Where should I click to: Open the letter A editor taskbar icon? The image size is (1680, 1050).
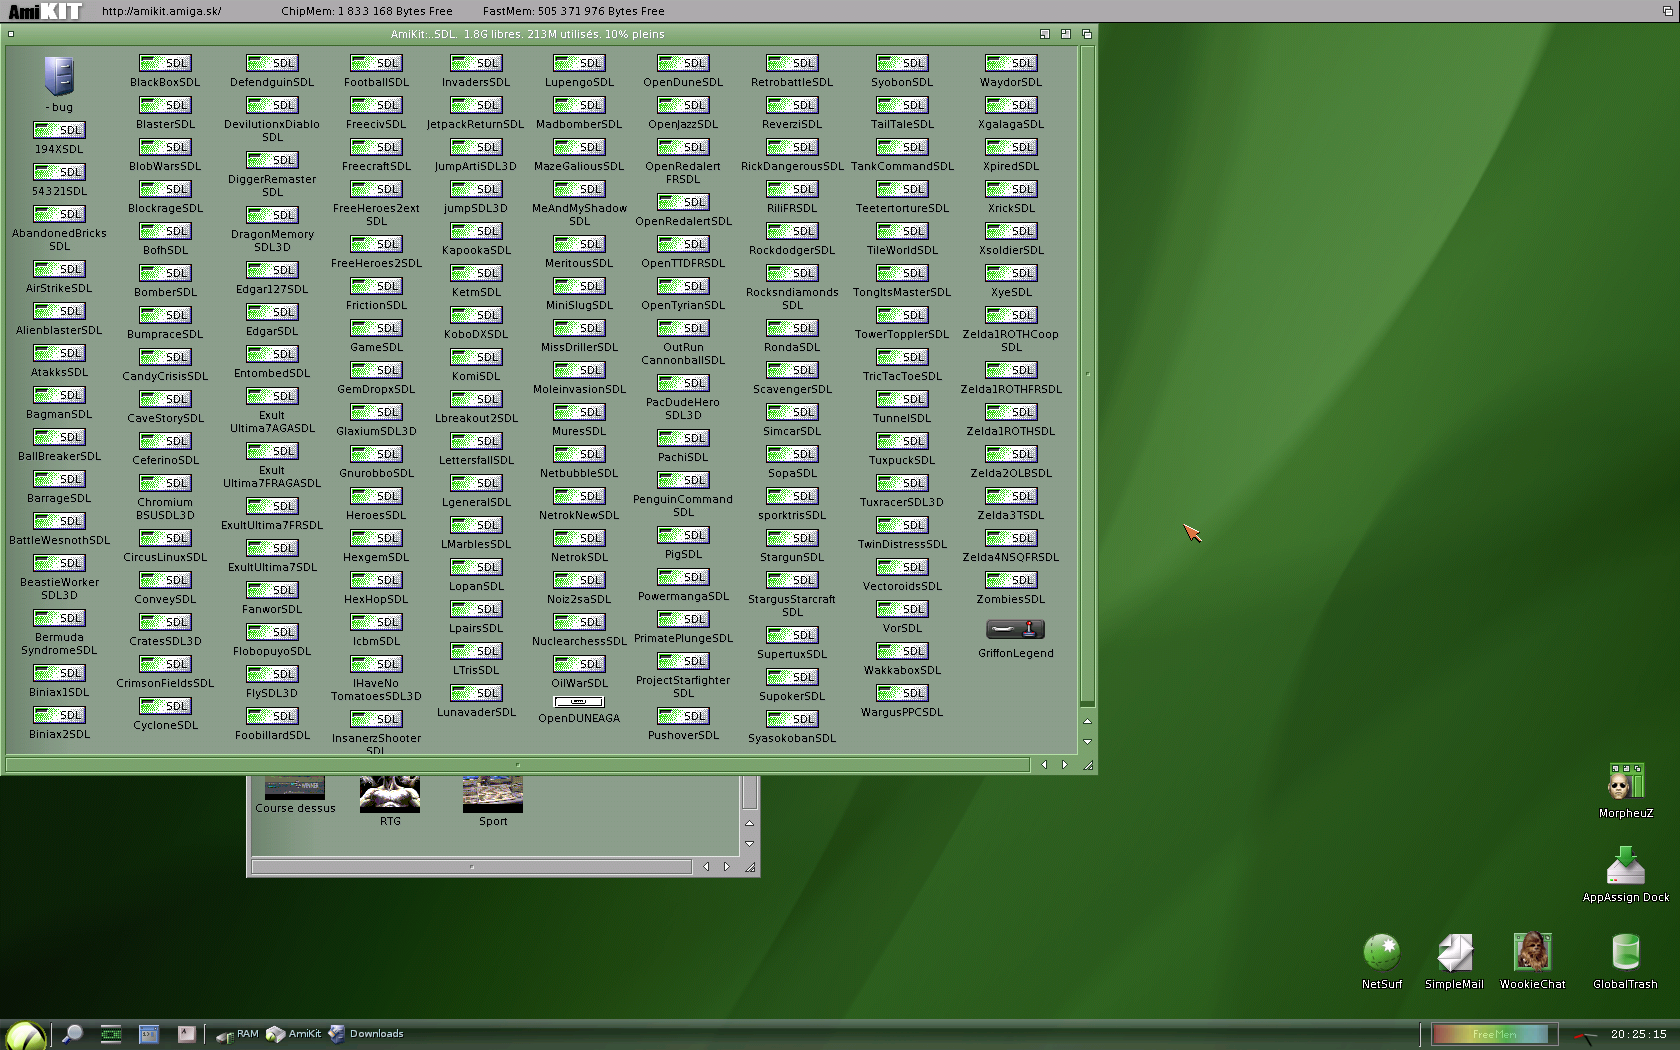click(x=186, y=1034)
